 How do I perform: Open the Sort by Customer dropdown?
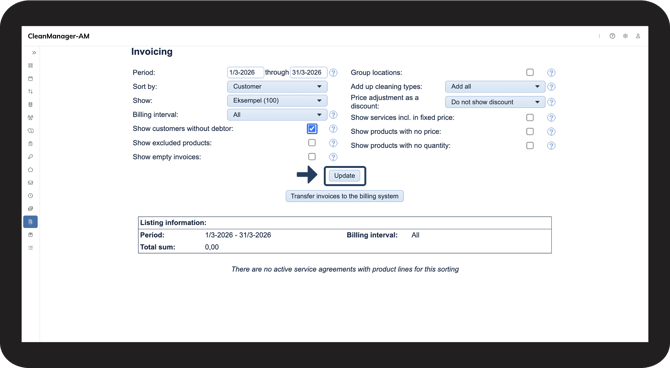coord(277,86)
